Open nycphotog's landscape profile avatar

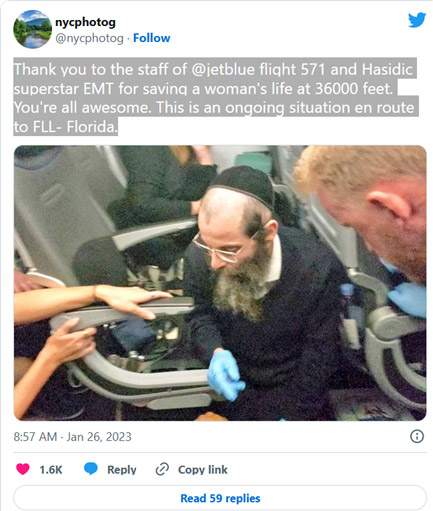tap(32, 29)
